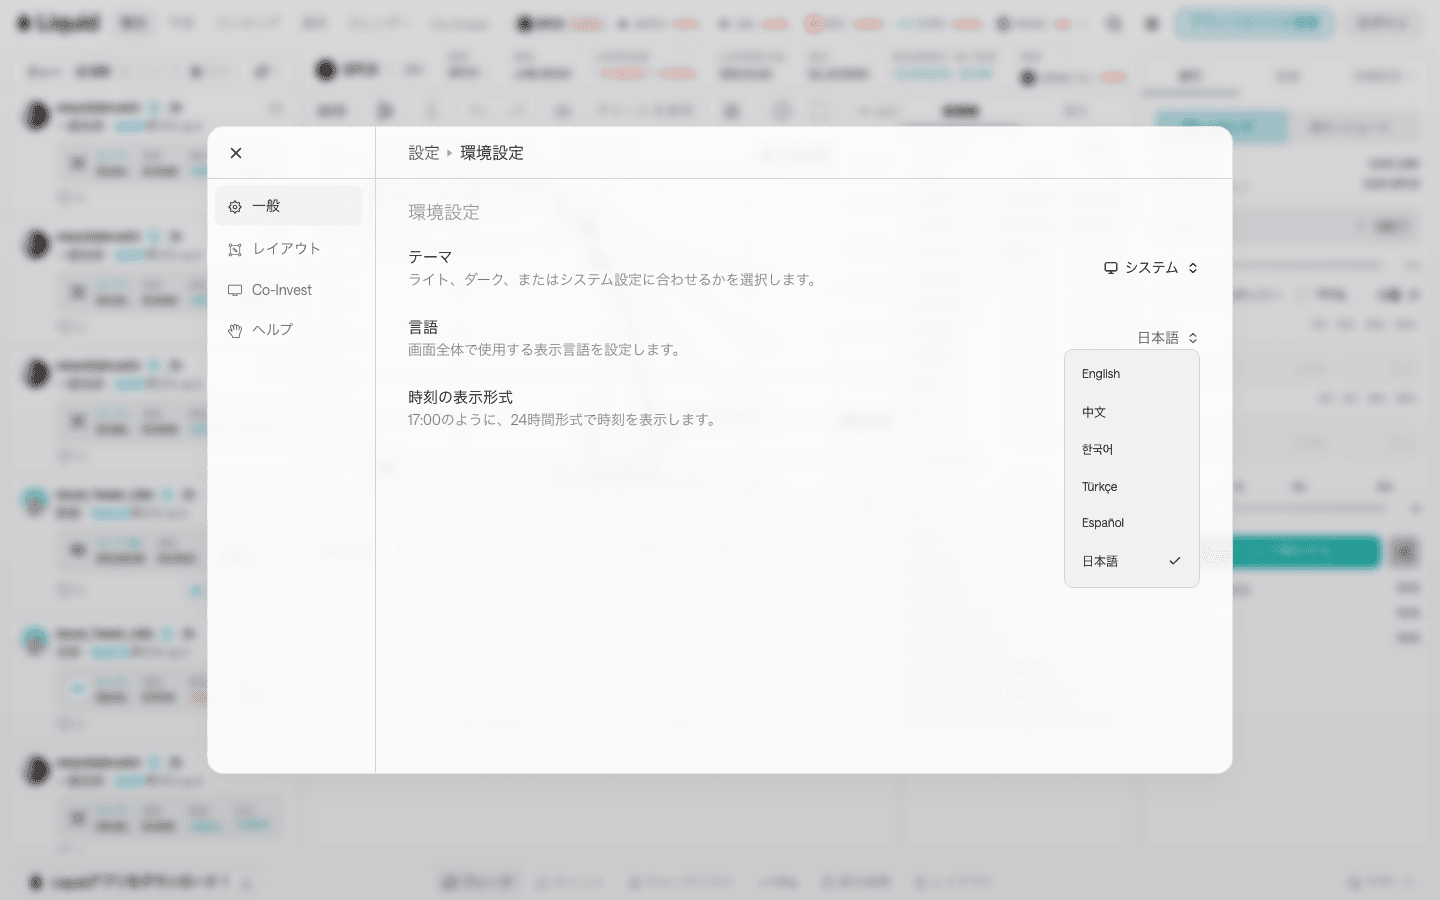Go back to 設定 in the breadcrumb
This screenshot has height=900, width=1440.
click(424, 153)
